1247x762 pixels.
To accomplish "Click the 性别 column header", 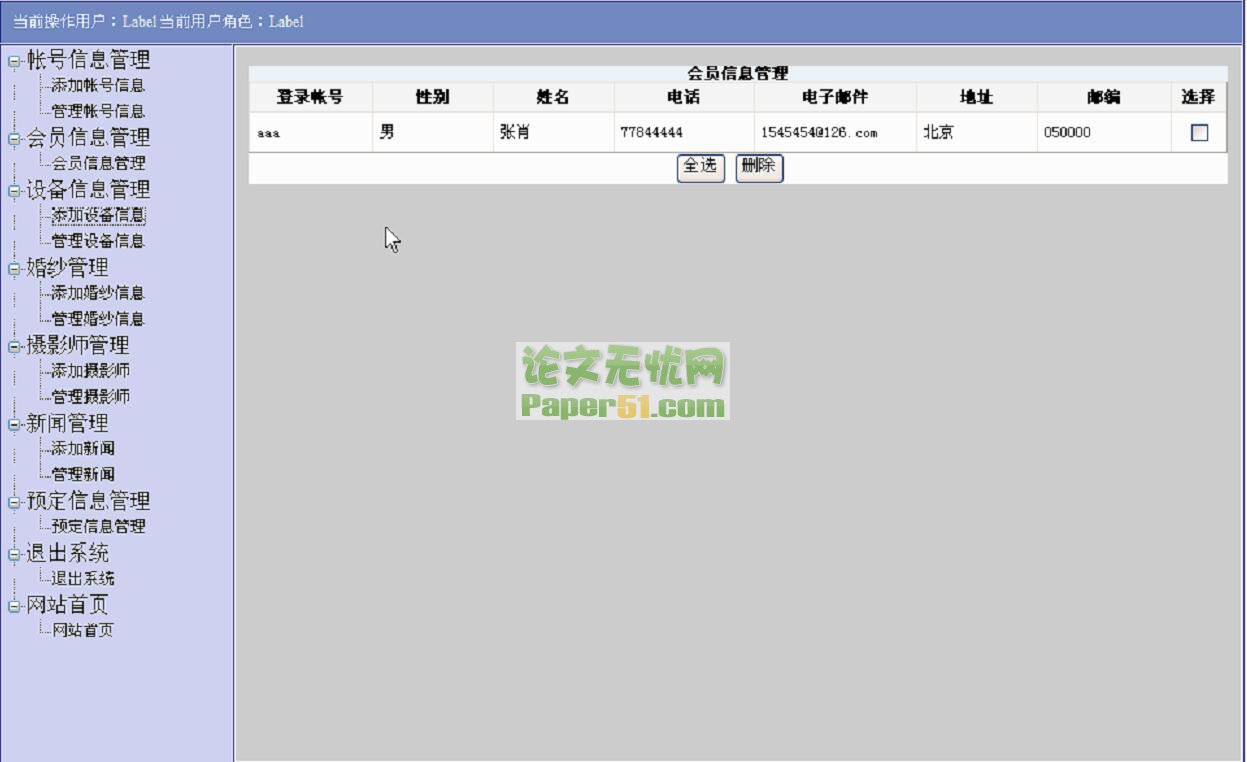I will (432, 97).
